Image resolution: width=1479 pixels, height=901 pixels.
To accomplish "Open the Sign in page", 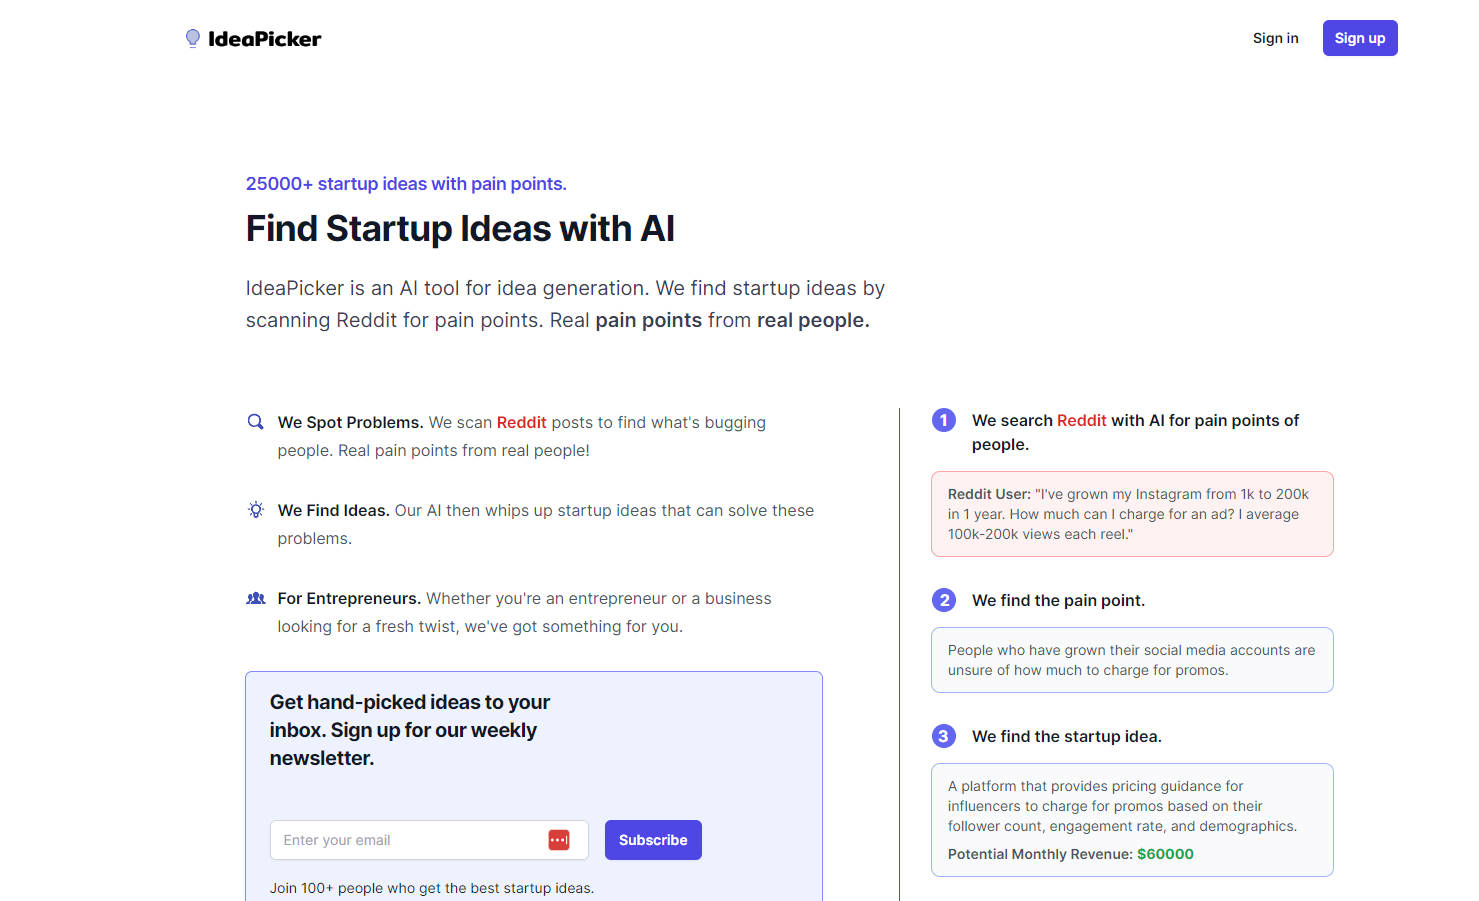I will click(1275, 38).
